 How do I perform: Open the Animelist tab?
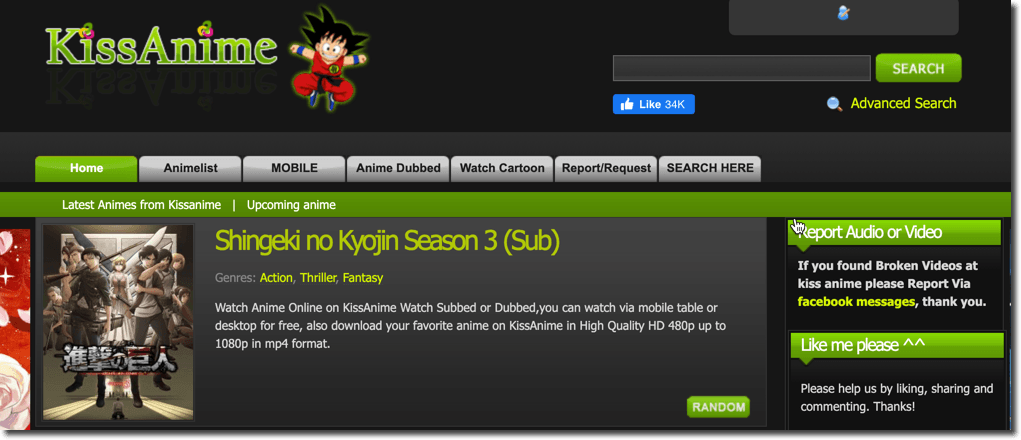[x=190, y=169]
